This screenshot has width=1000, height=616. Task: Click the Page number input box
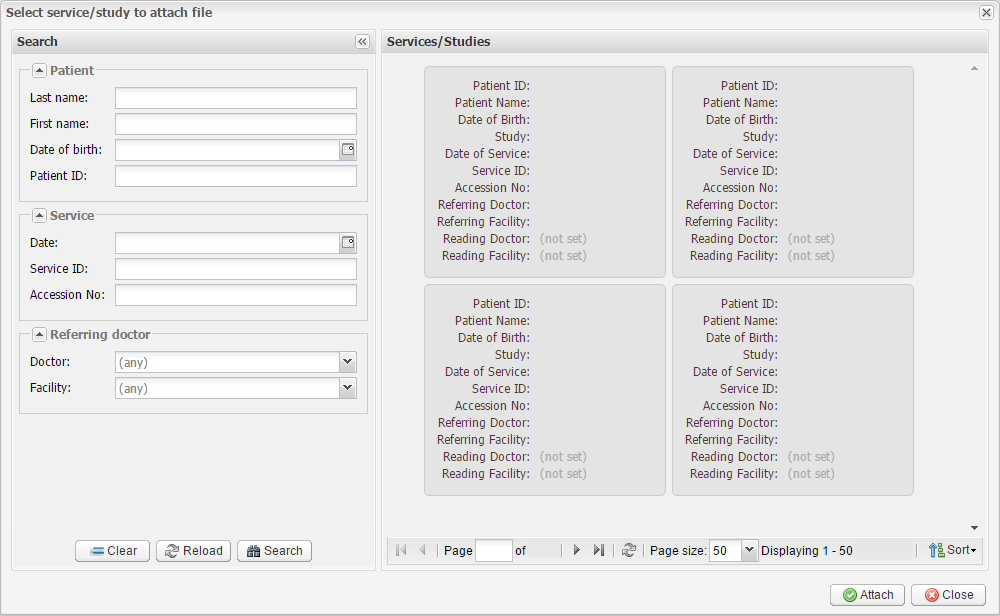pyautogui.click(x=494, y=550)
